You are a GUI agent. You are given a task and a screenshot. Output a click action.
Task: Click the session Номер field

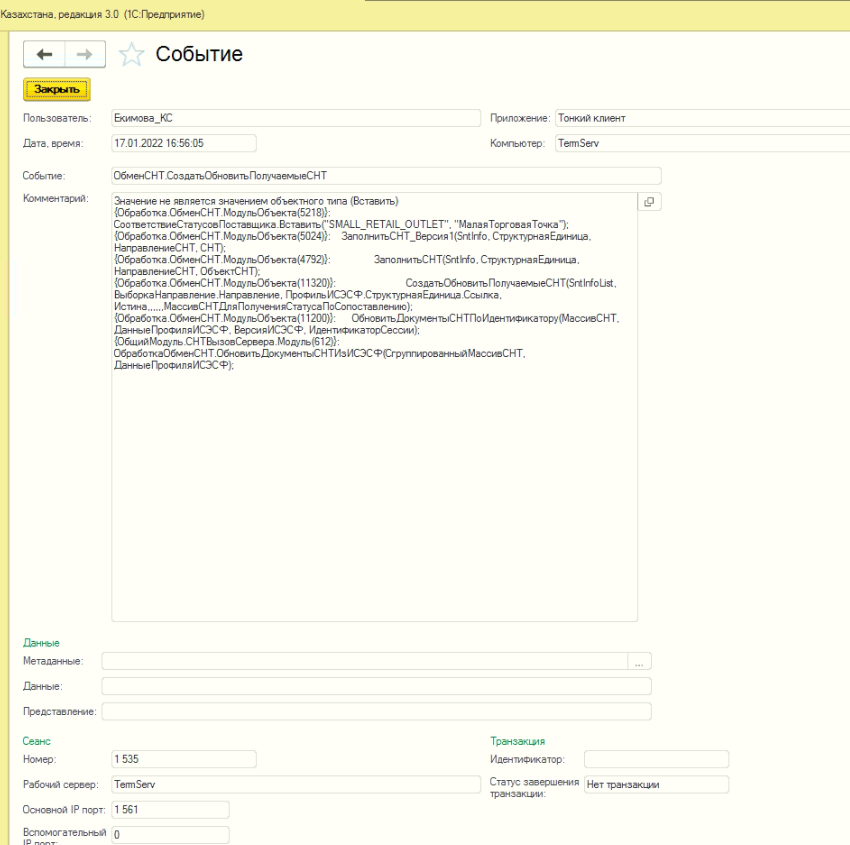point(183,759)
